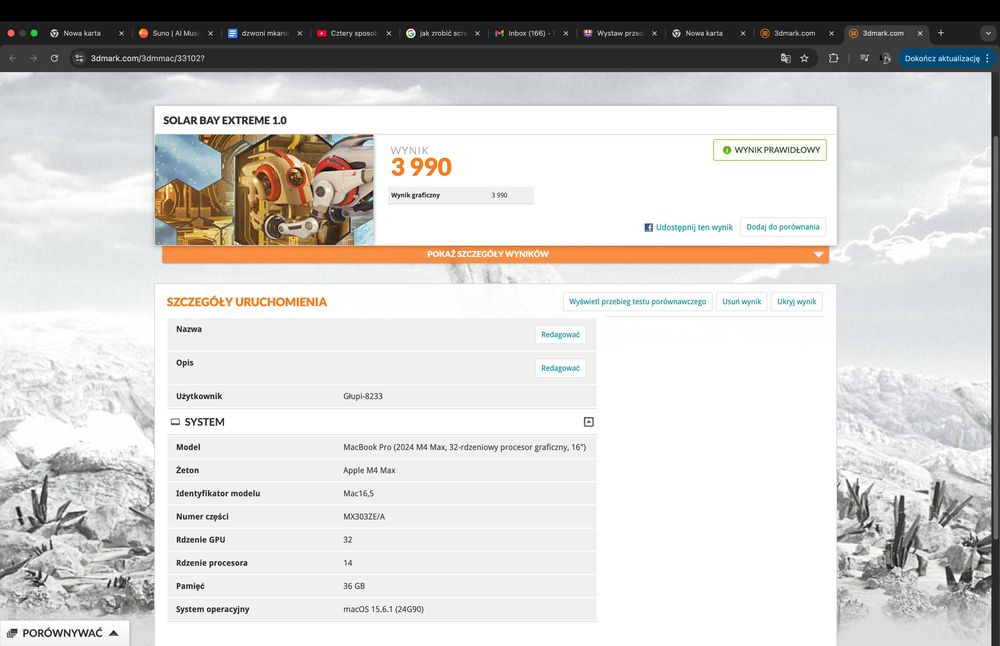This screenshot has height=646, width=1000.
Task: Open site information icon in address bar
Action: click(x=79, y=58)
